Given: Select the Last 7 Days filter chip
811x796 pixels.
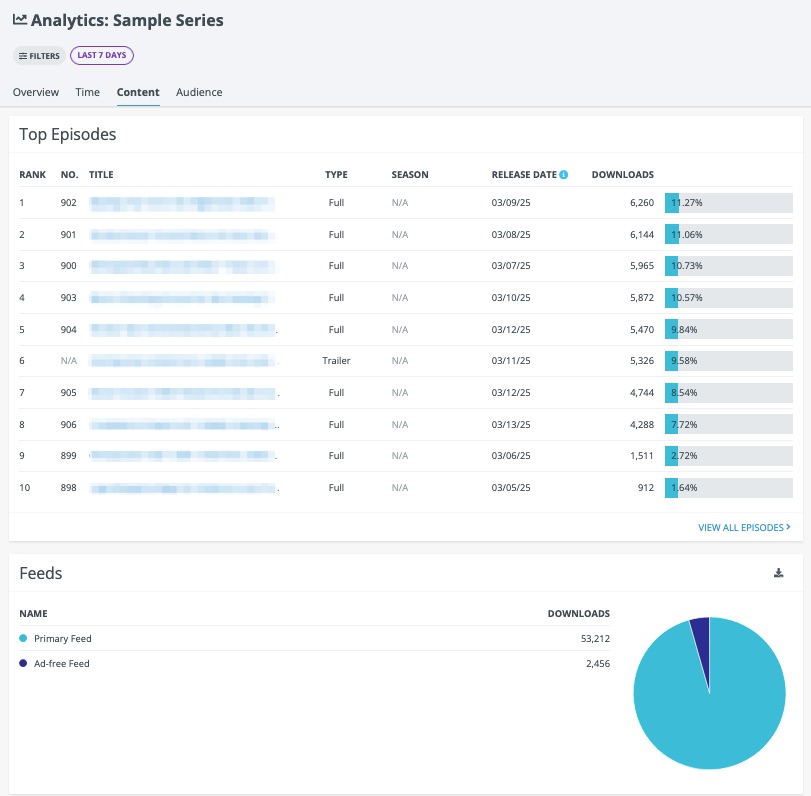Looking at the screenshot, I should pos(102,55).
